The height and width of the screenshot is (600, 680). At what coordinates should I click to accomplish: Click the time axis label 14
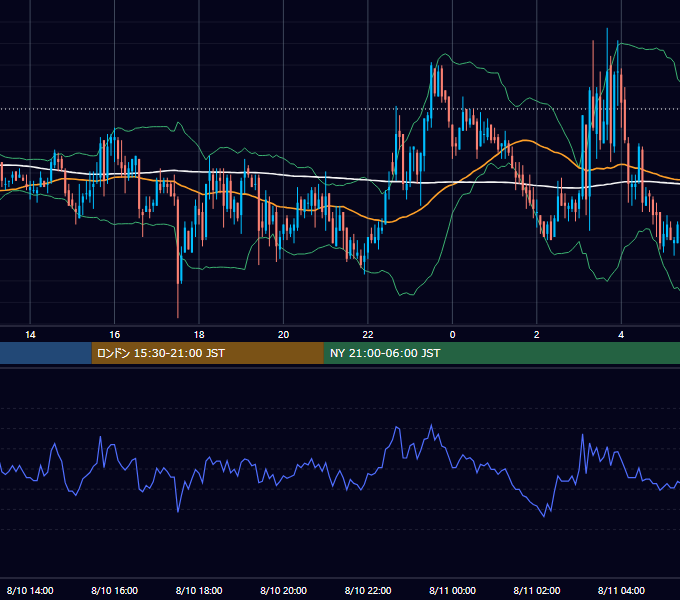point(30,335)
